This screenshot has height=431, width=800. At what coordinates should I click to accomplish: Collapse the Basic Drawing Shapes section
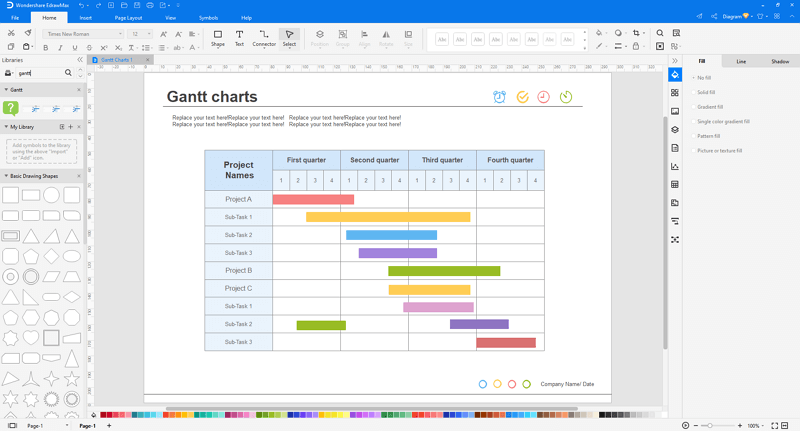pos(6,176)
